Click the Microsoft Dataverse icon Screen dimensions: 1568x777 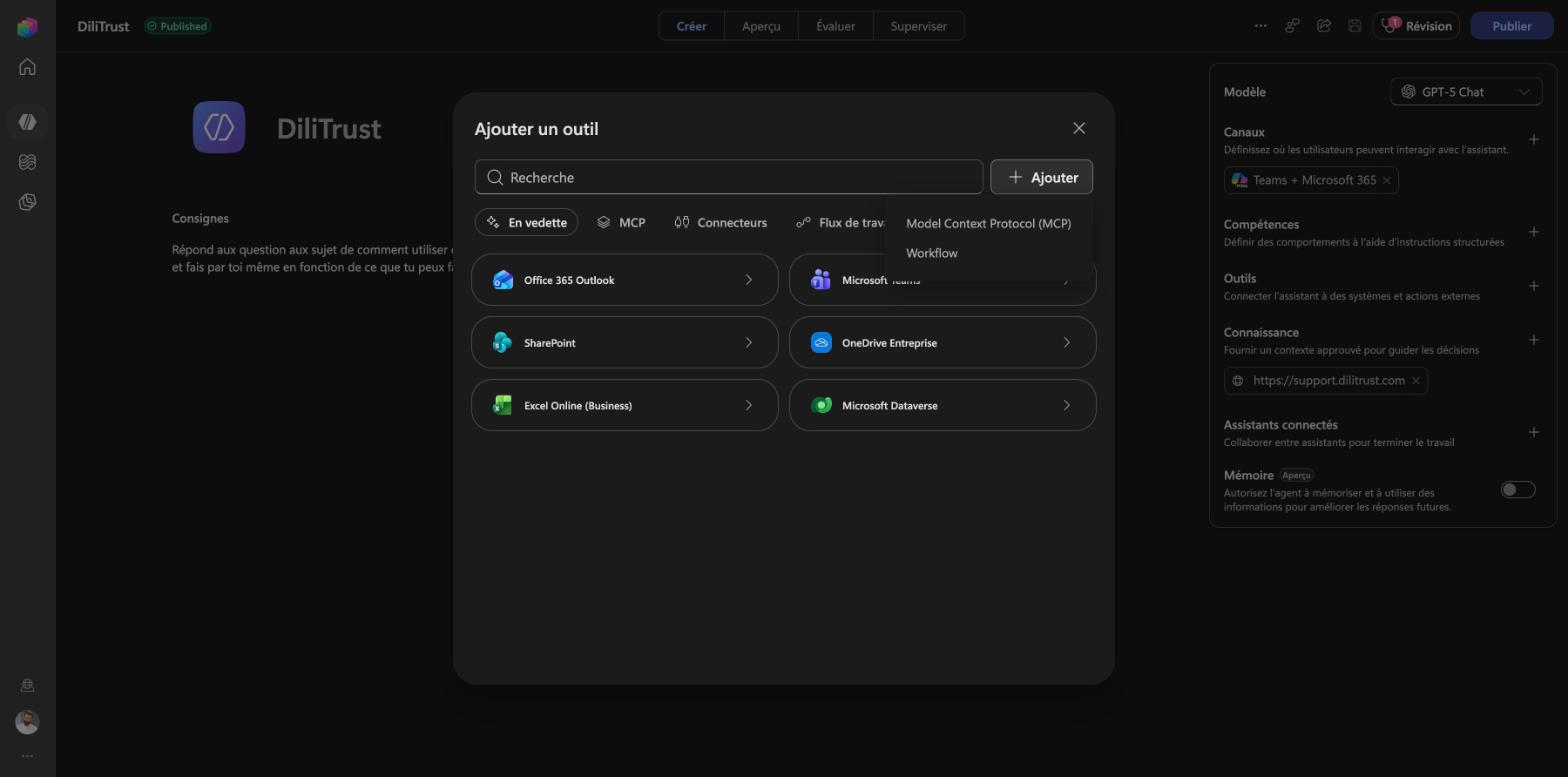(x=821, y=405)
